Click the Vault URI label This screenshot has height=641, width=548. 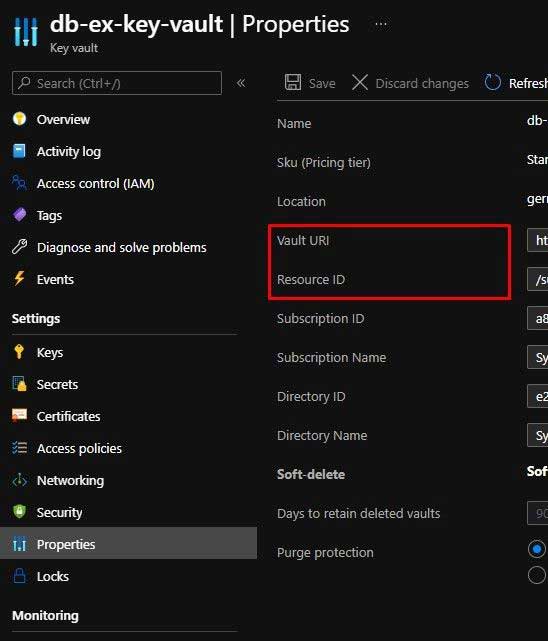pos(303,240)
